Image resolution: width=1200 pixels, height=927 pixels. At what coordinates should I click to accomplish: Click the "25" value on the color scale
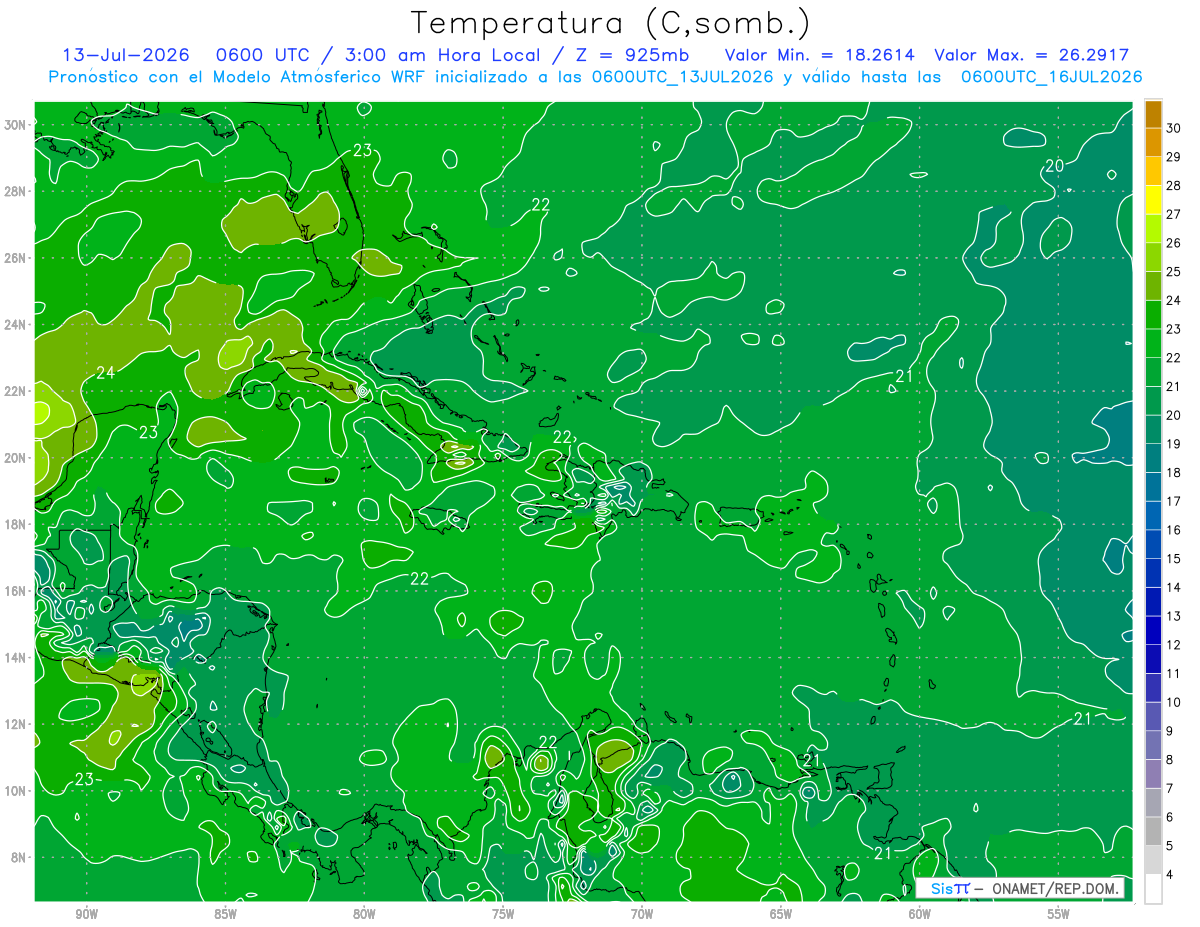tap(1174, 272)
